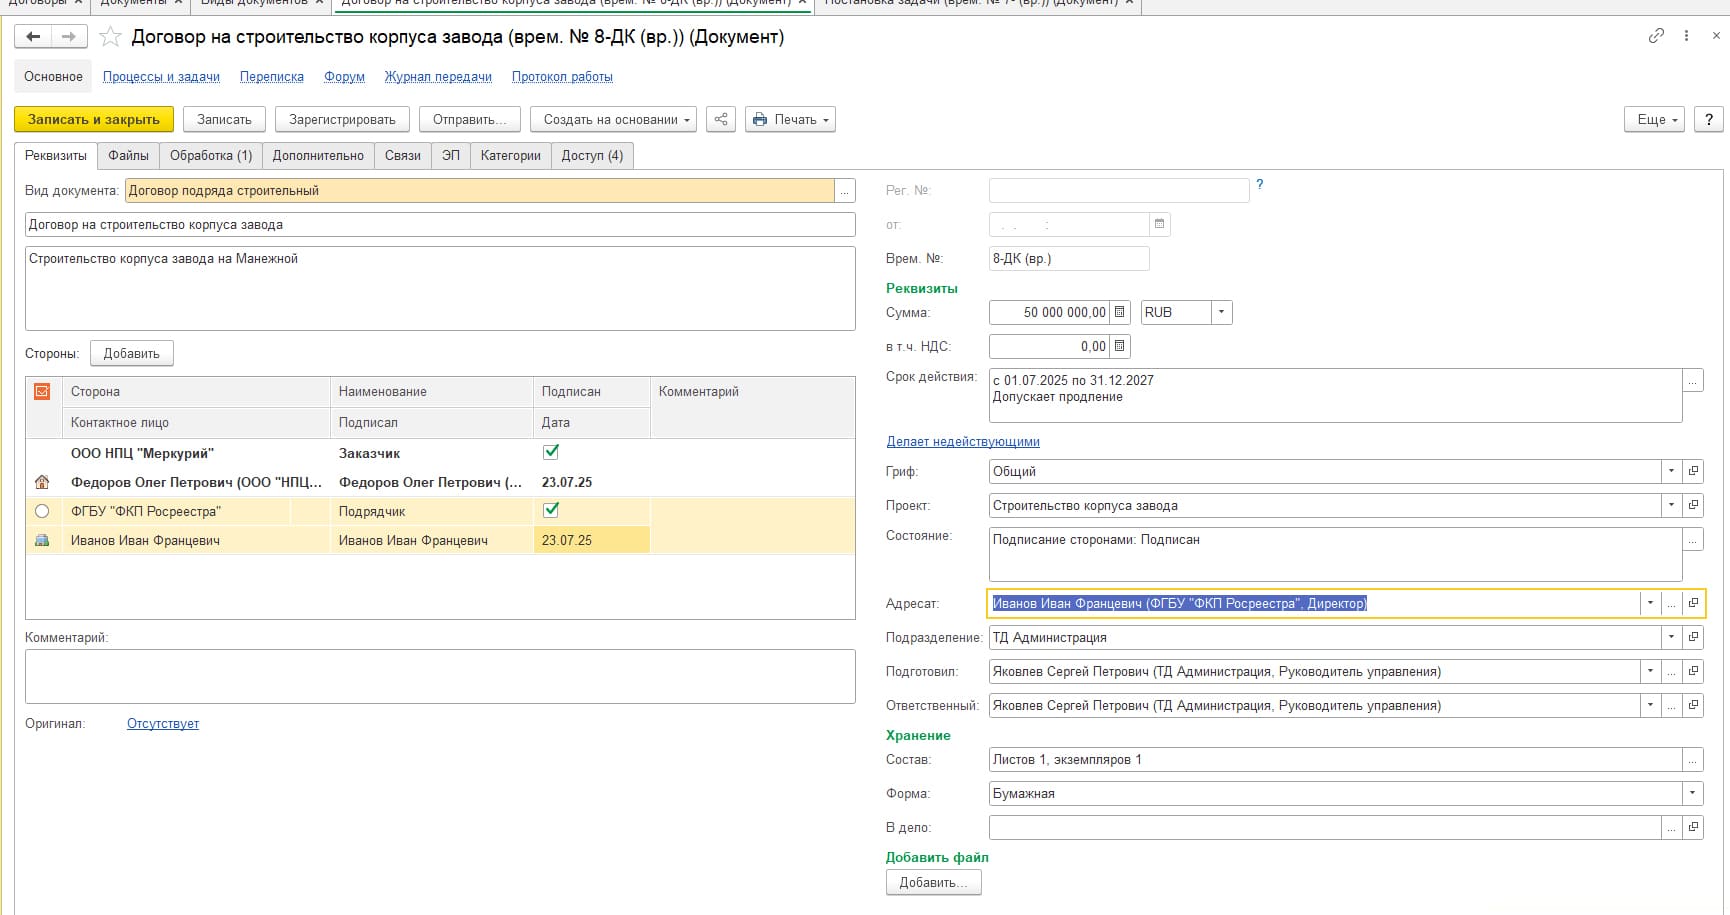Toggle signed checkbox for ФГБУ ФКП Росреестра
1730x915 pixels.
(550, 510)
